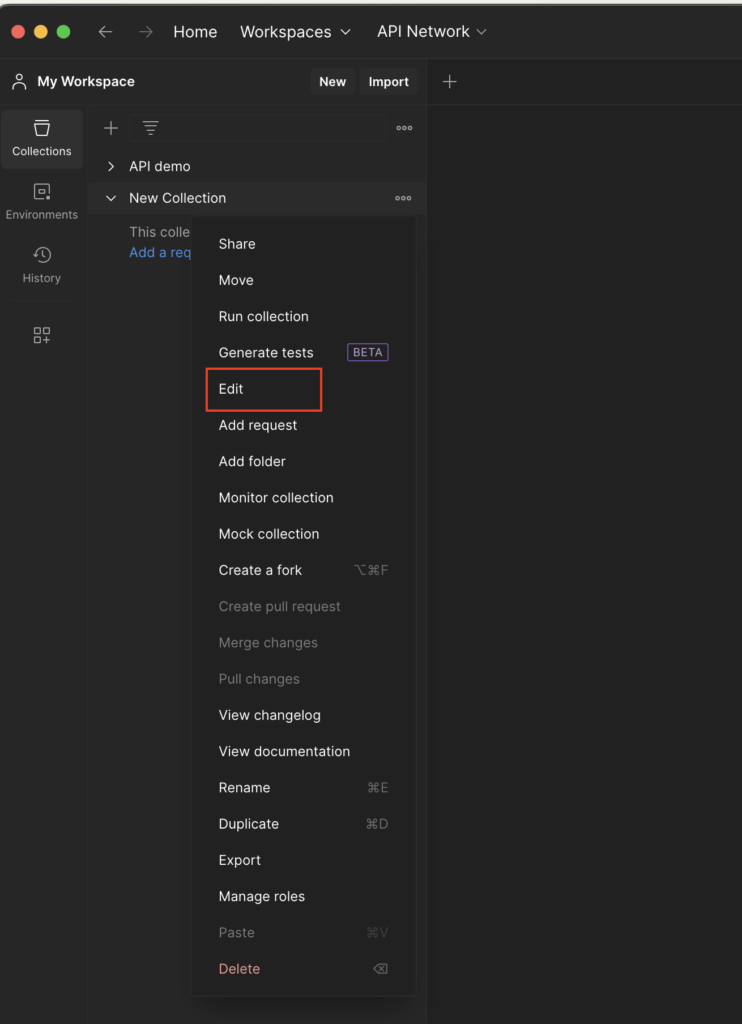Select Generate tests in the menu

coord(266,353)
